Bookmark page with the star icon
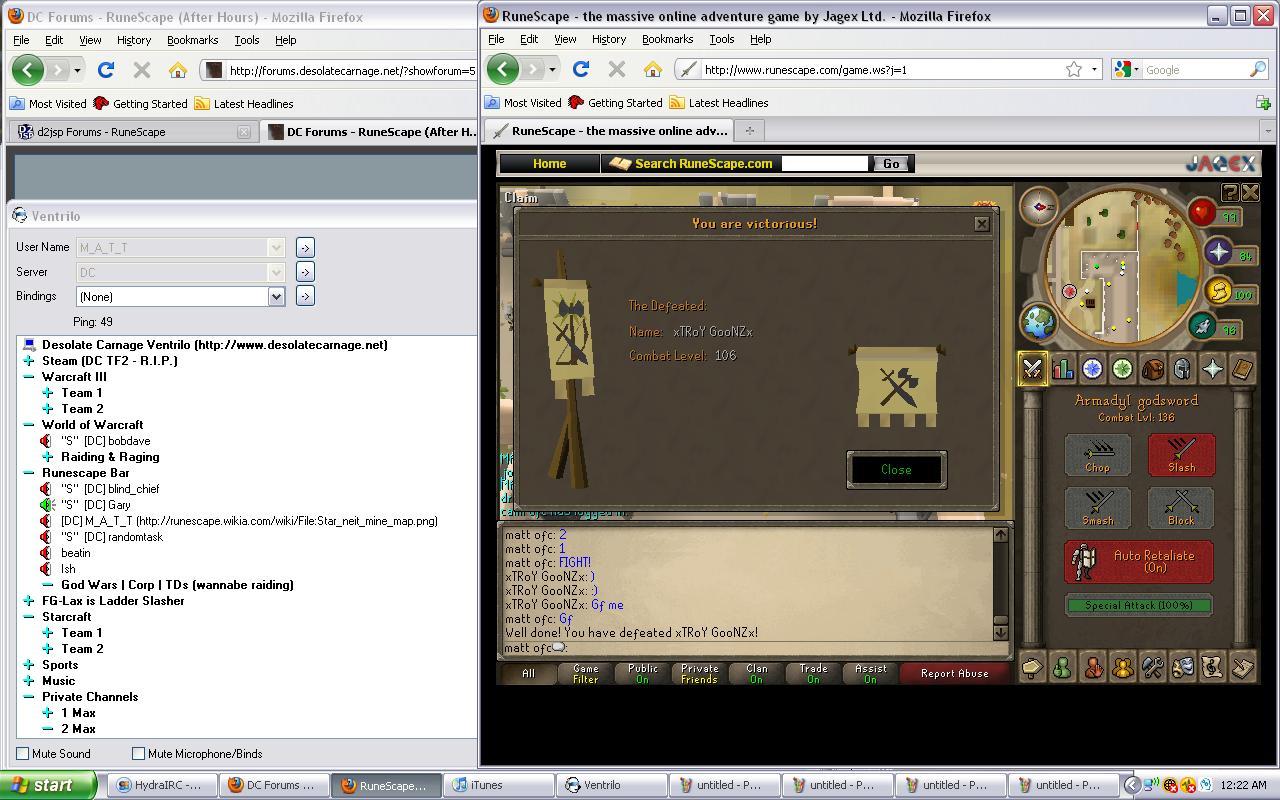The width and height of the screenshot is (1280, 800). pos(1074,69)
